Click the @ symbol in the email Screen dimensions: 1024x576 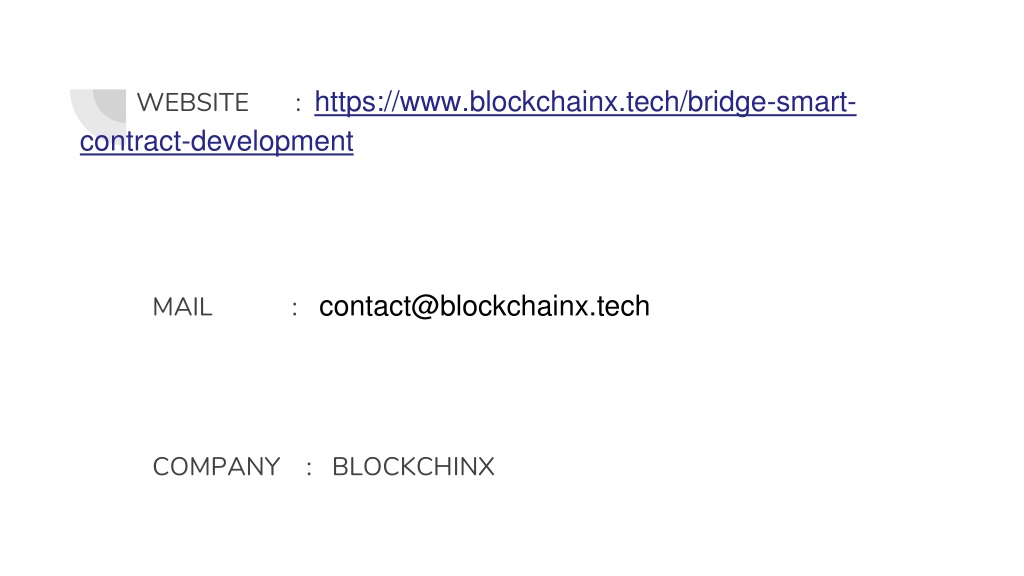point(424,306)
